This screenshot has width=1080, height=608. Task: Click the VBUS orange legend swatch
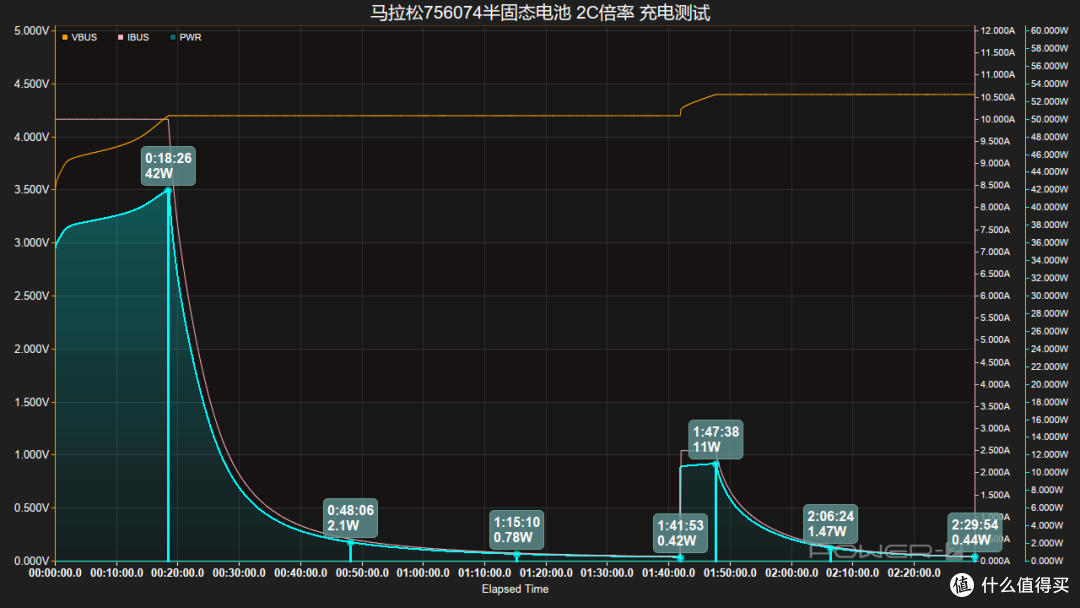pos(65,37)
